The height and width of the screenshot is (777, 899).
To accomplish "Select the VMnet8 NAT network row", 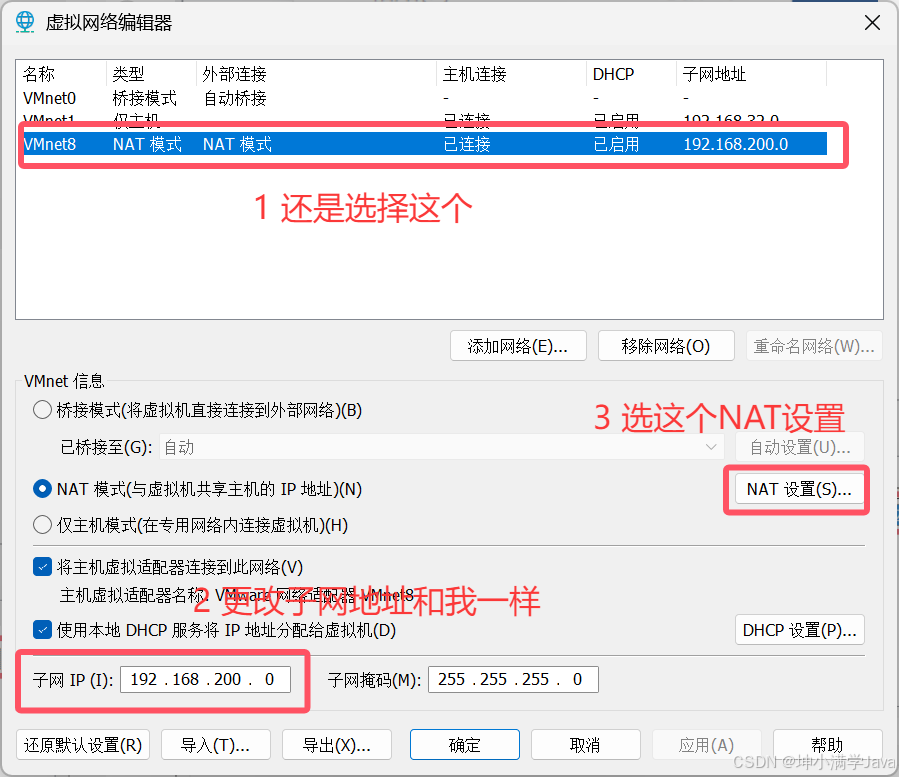I will 424,144.
